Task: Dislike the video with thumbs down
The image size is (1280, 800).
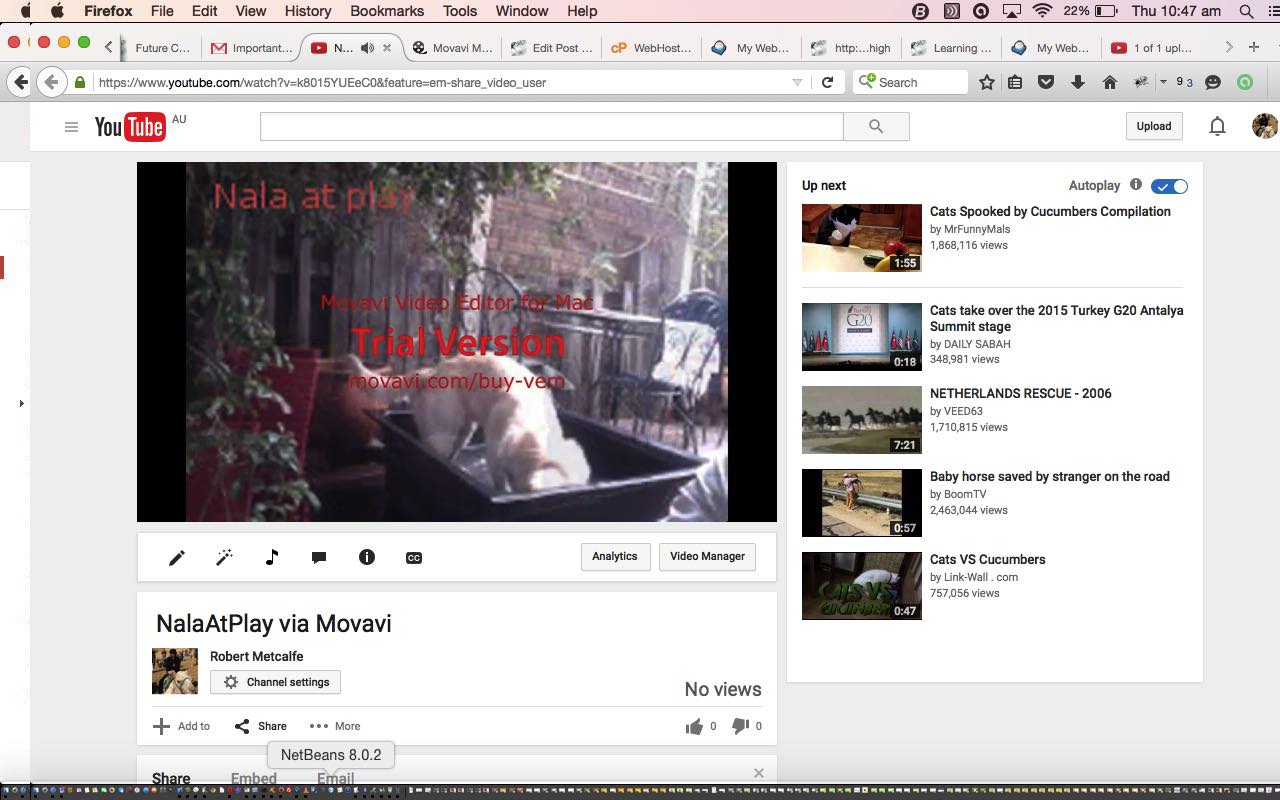Action: (740, 726)
